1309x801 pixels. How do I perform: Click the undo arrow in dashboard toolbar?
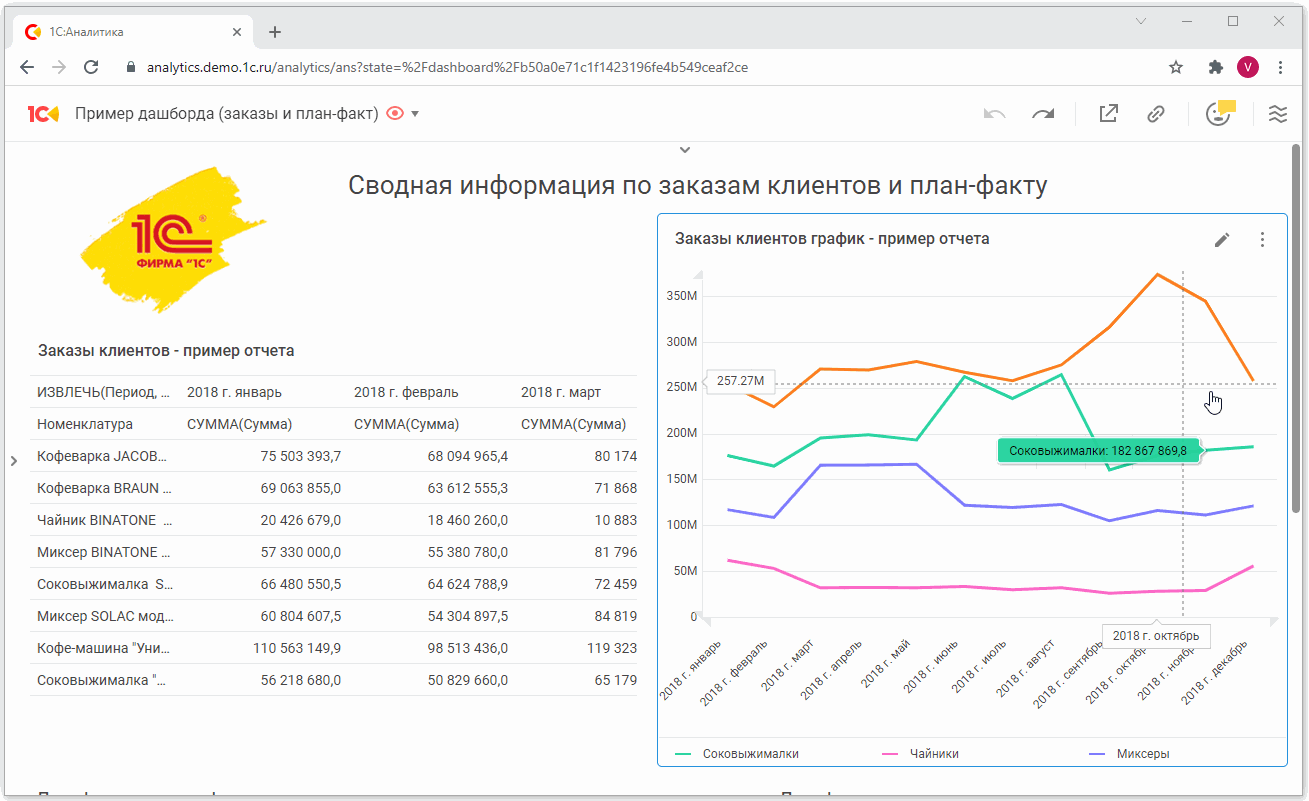(994, 114)
